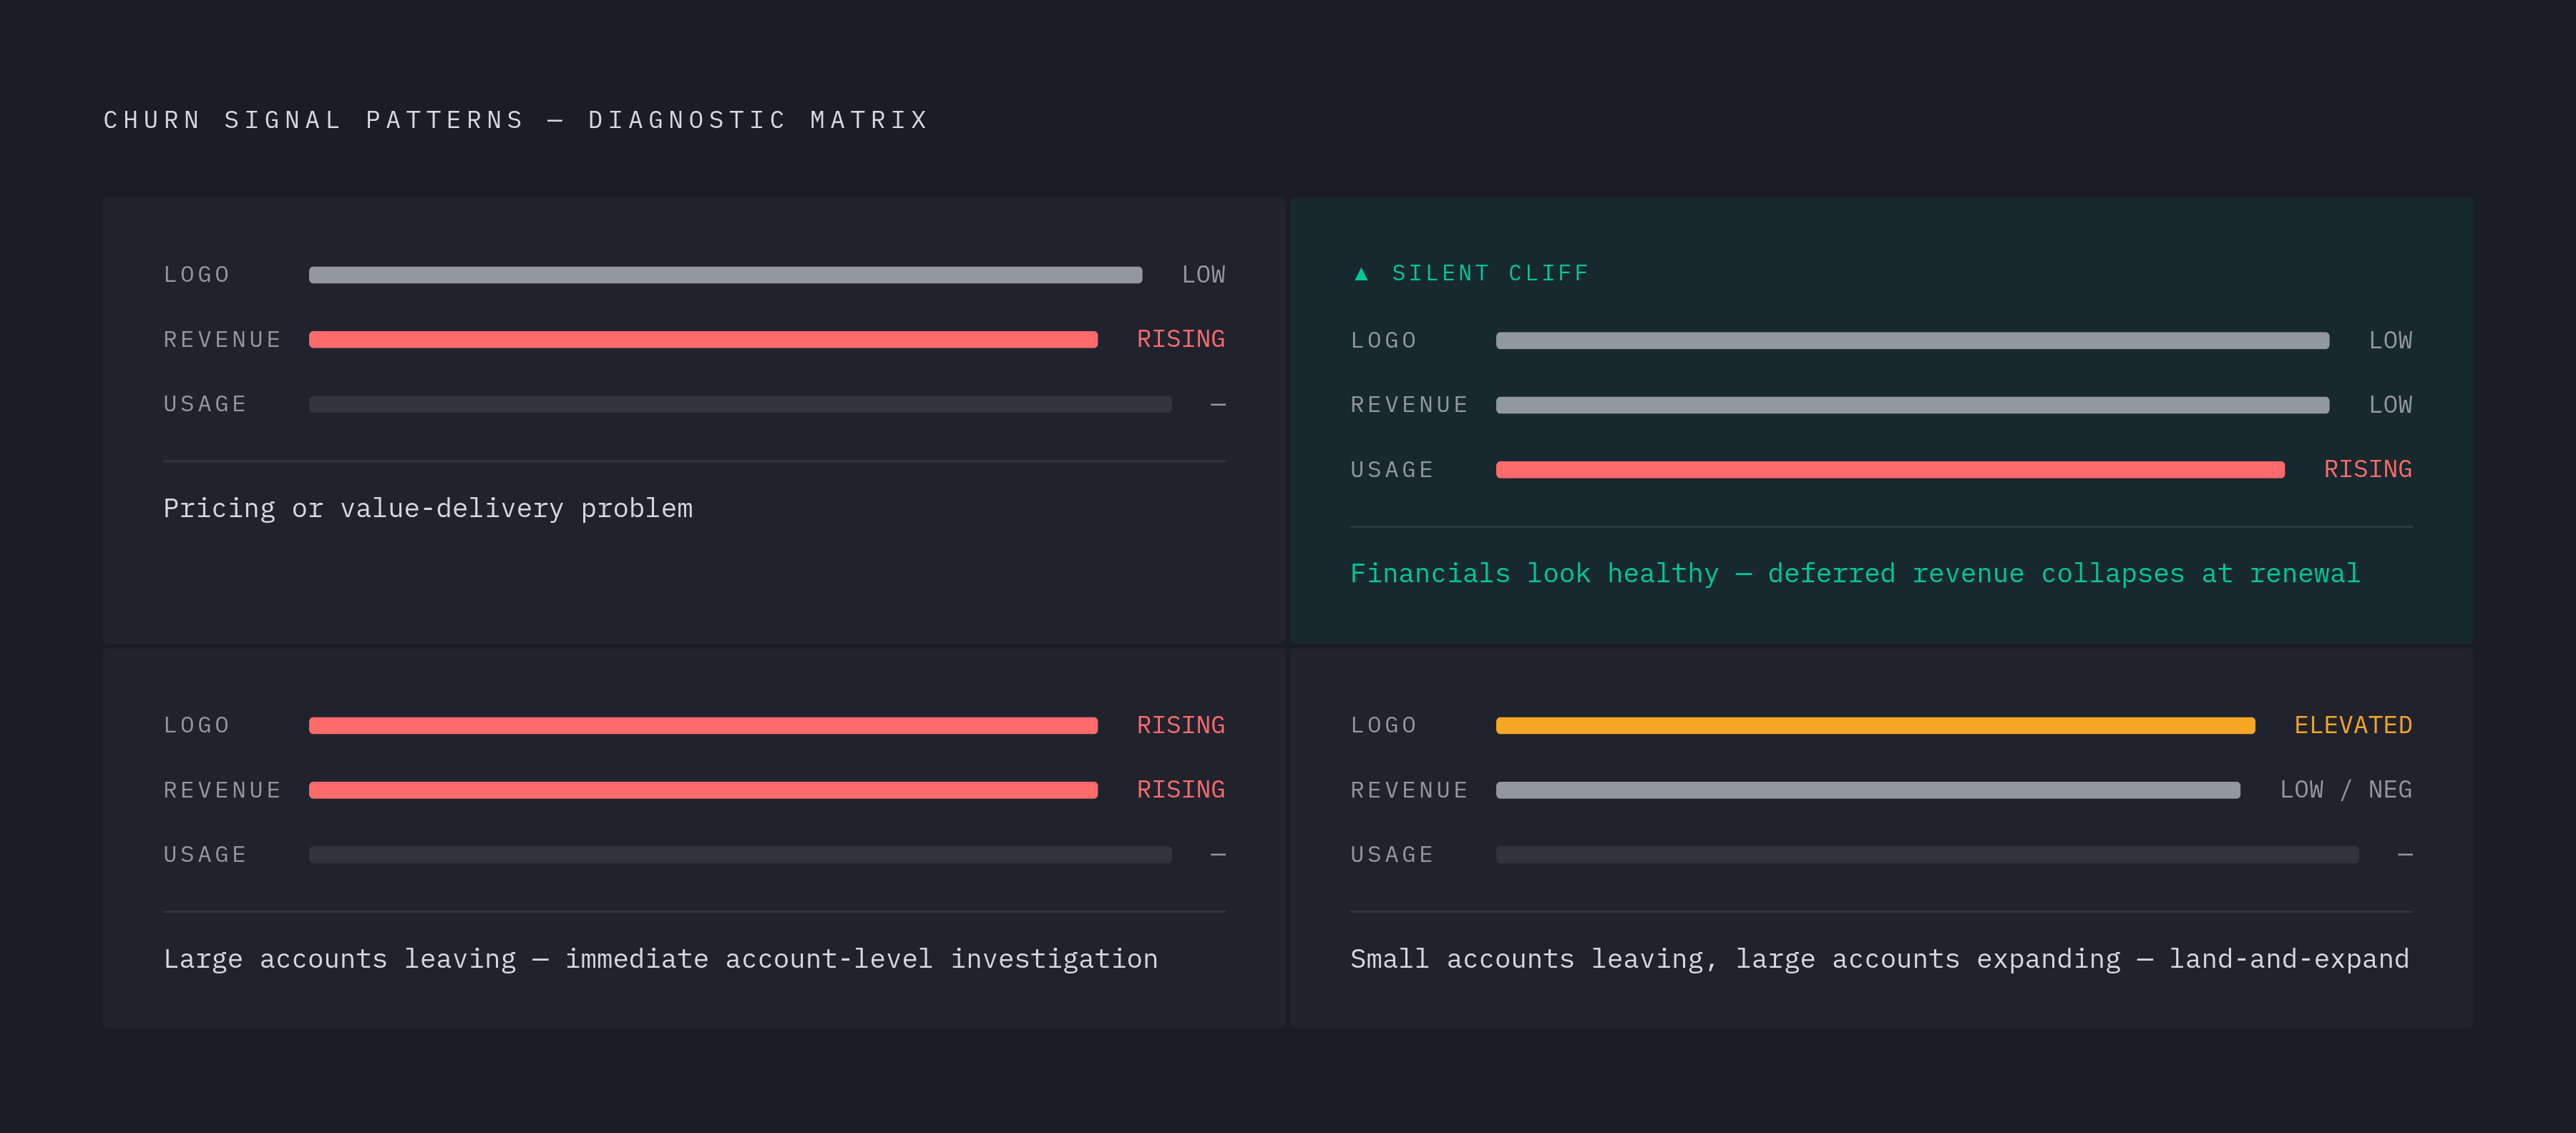This screenshot has width=2576, height=1133.
Task: Click the LOGO row label in Small accounts card
Action: [x=1384, y=726]
